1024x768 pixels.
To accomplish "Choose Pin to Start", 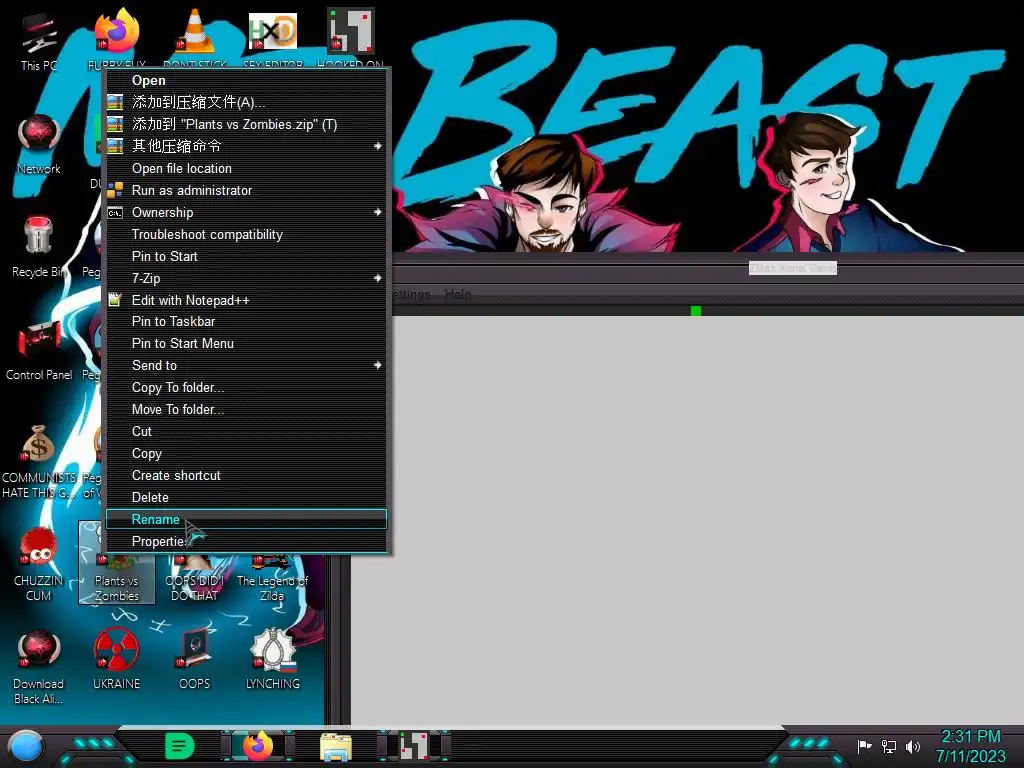I will pos(246,256).
